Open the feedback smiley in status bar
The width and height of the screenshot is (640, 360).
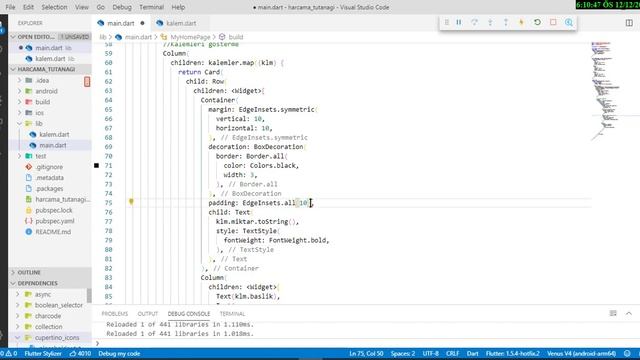tap(627, 353)
